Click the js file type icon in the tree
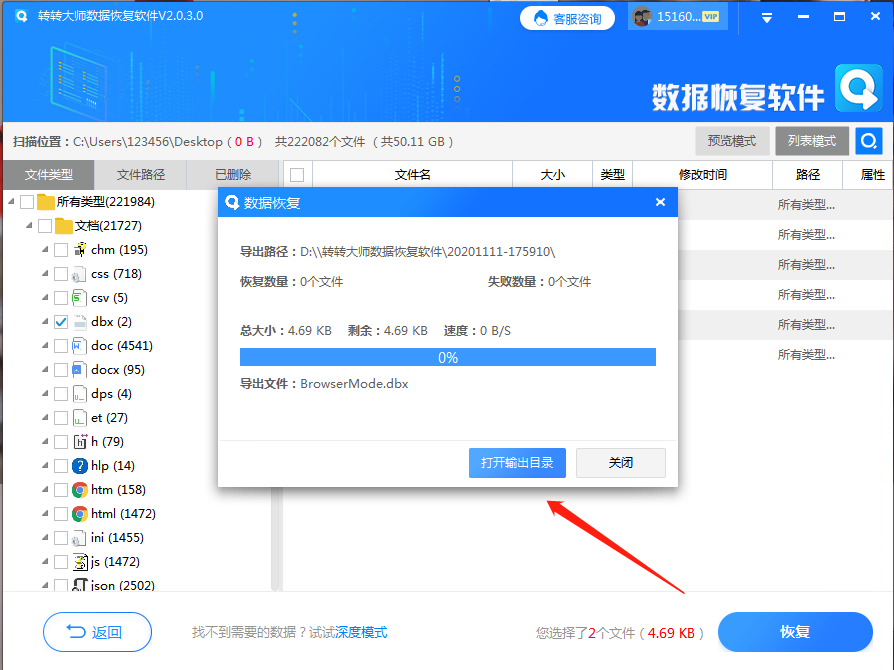 pos(79,561)
